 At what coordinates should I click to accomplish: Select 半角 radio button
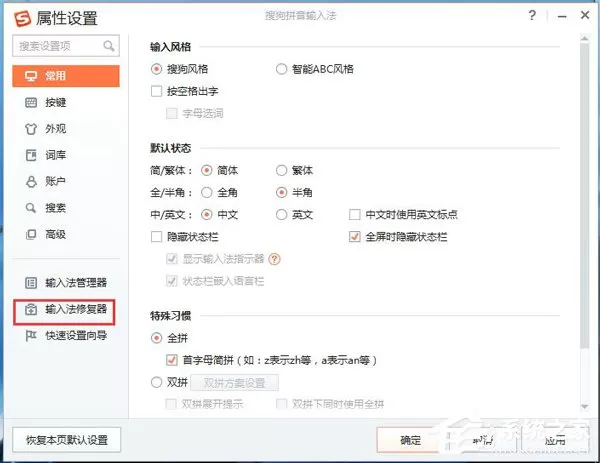281,192
